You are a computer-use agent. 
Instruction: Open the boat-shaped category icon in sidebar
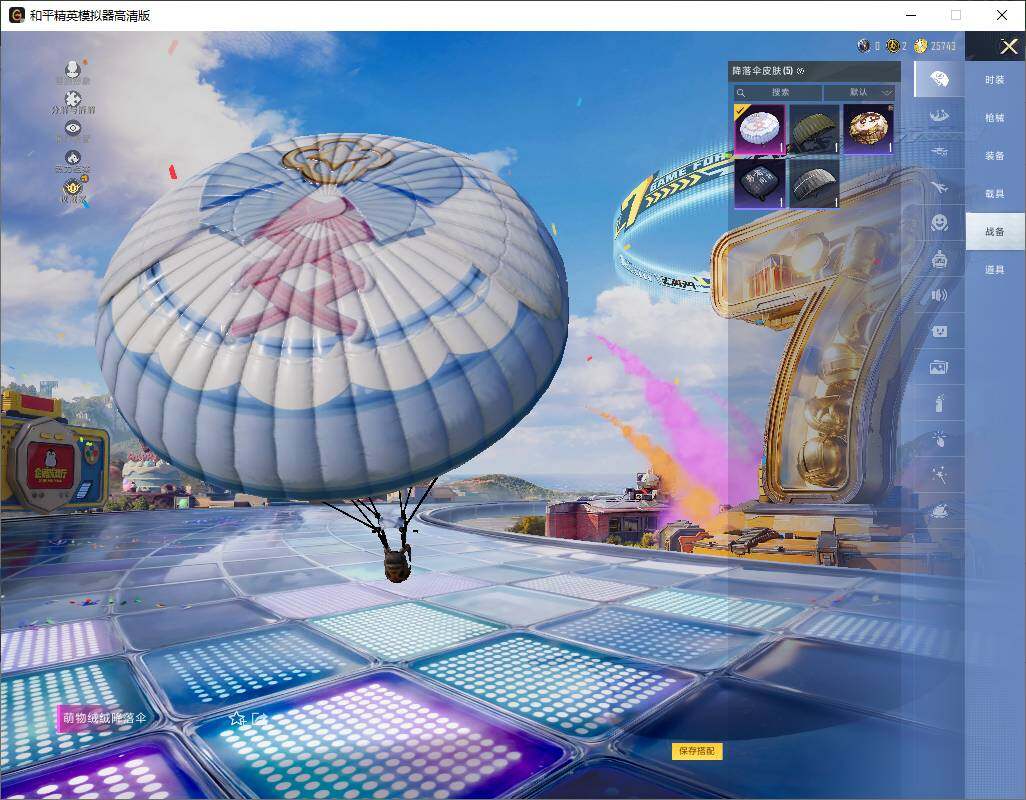[939, 116]
